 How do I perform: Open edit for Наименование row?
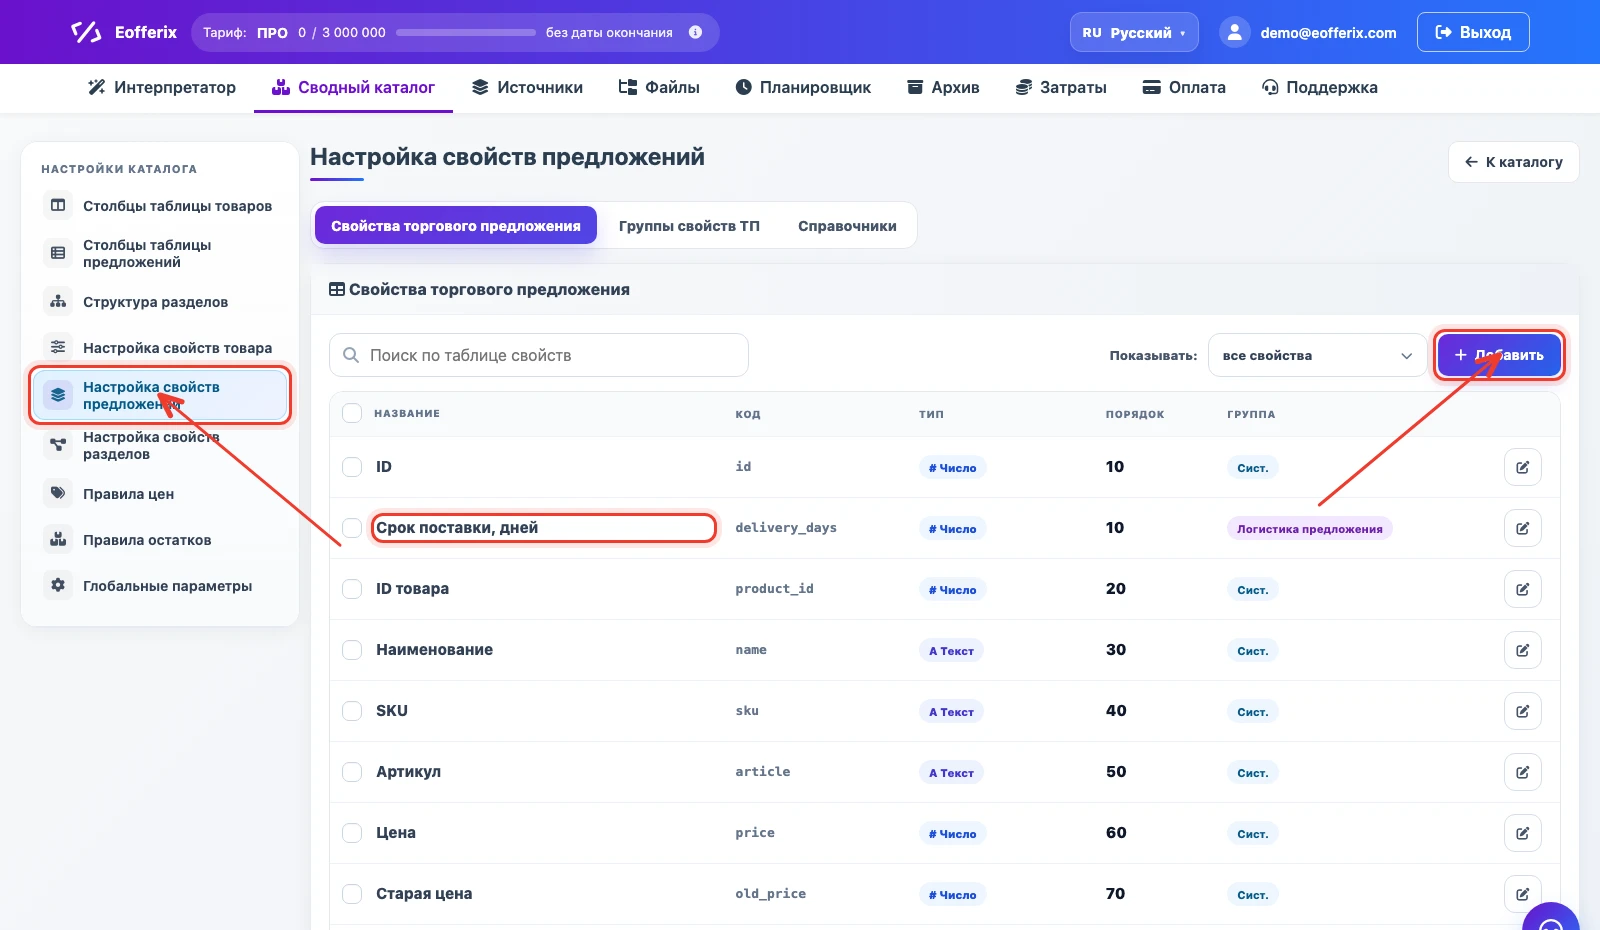1522,650
